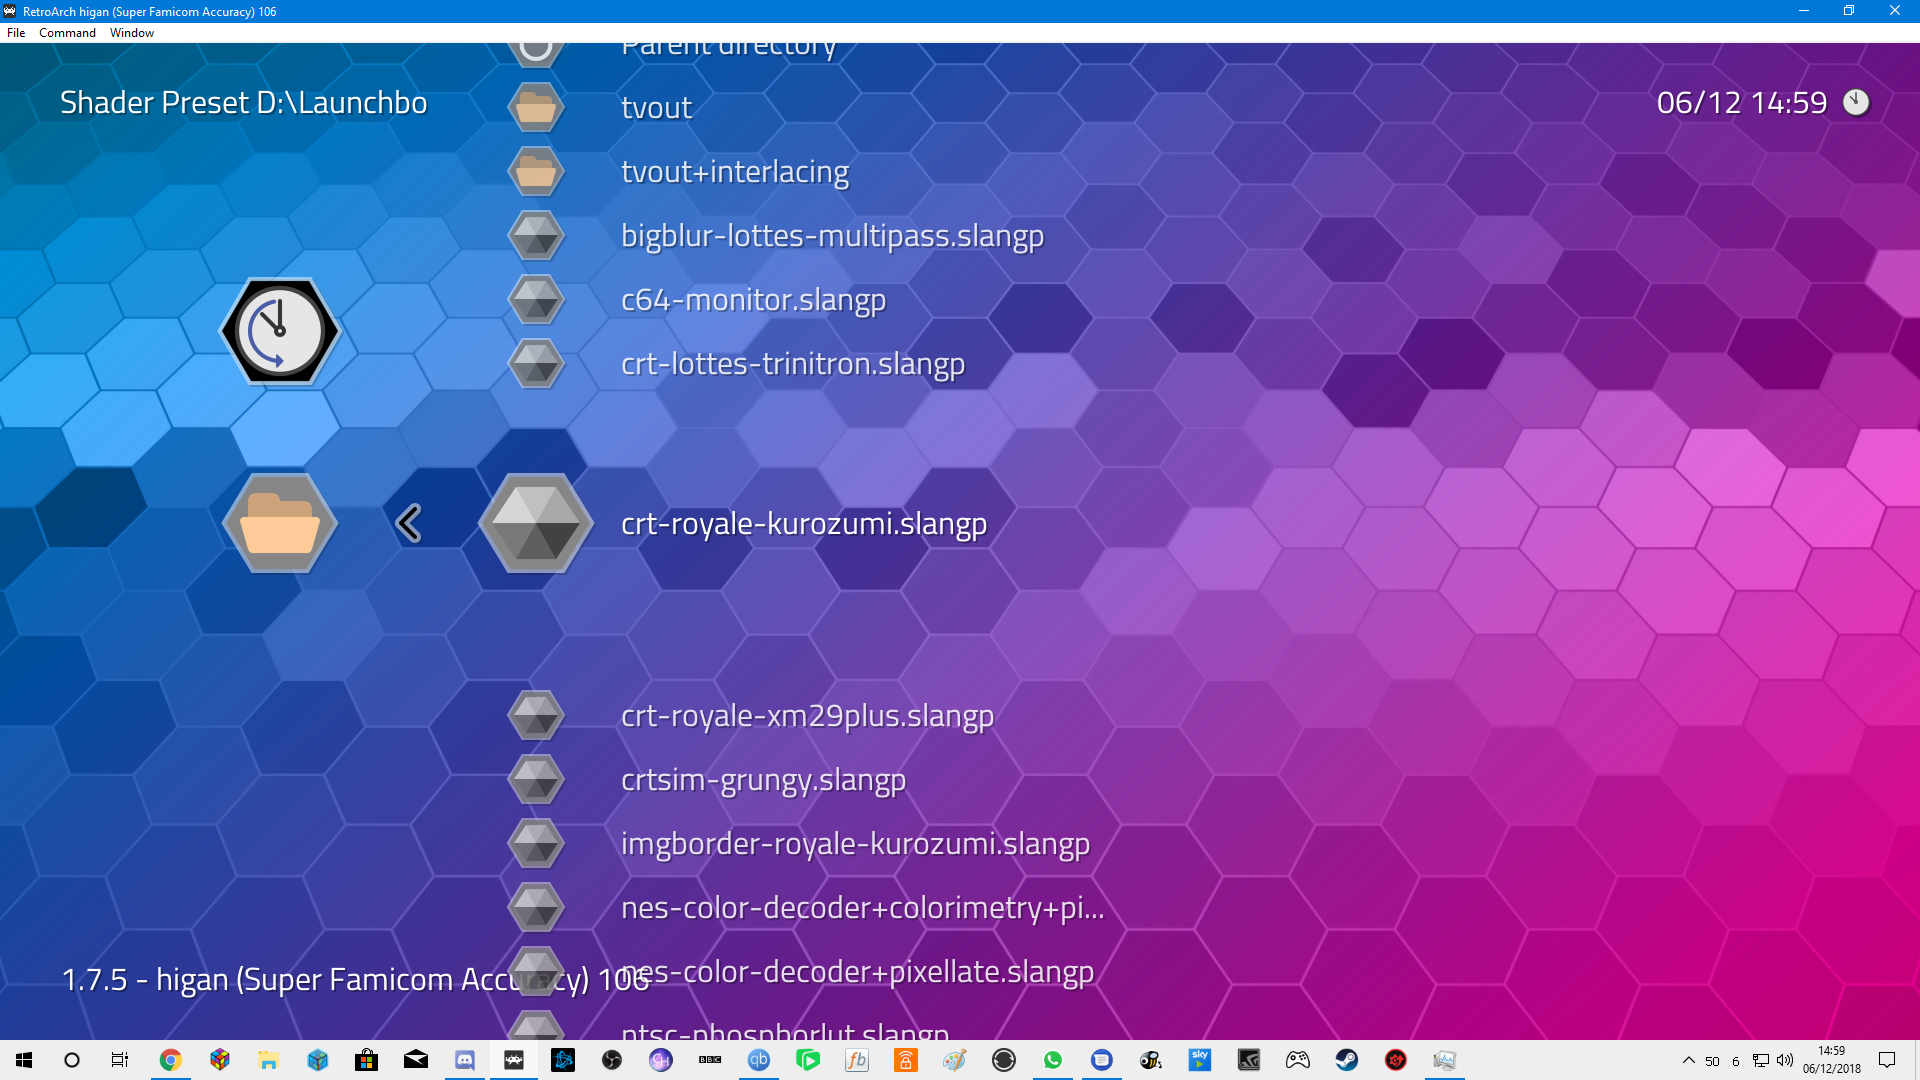The image size is (1920, 1080).
Task: Open File Explorer from taskbar
Action: pyautogui.click(x=268, y=1060)
